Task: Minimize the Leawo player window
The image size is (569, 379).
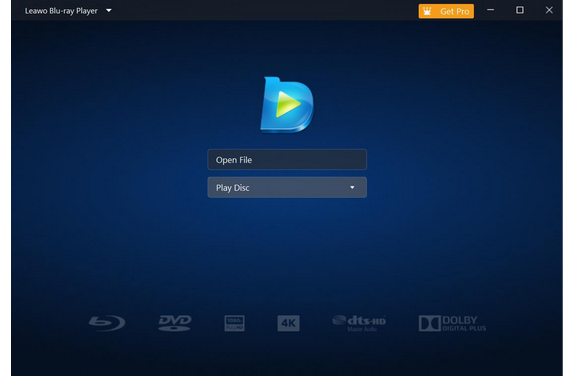Action: [x=491, y=10]
